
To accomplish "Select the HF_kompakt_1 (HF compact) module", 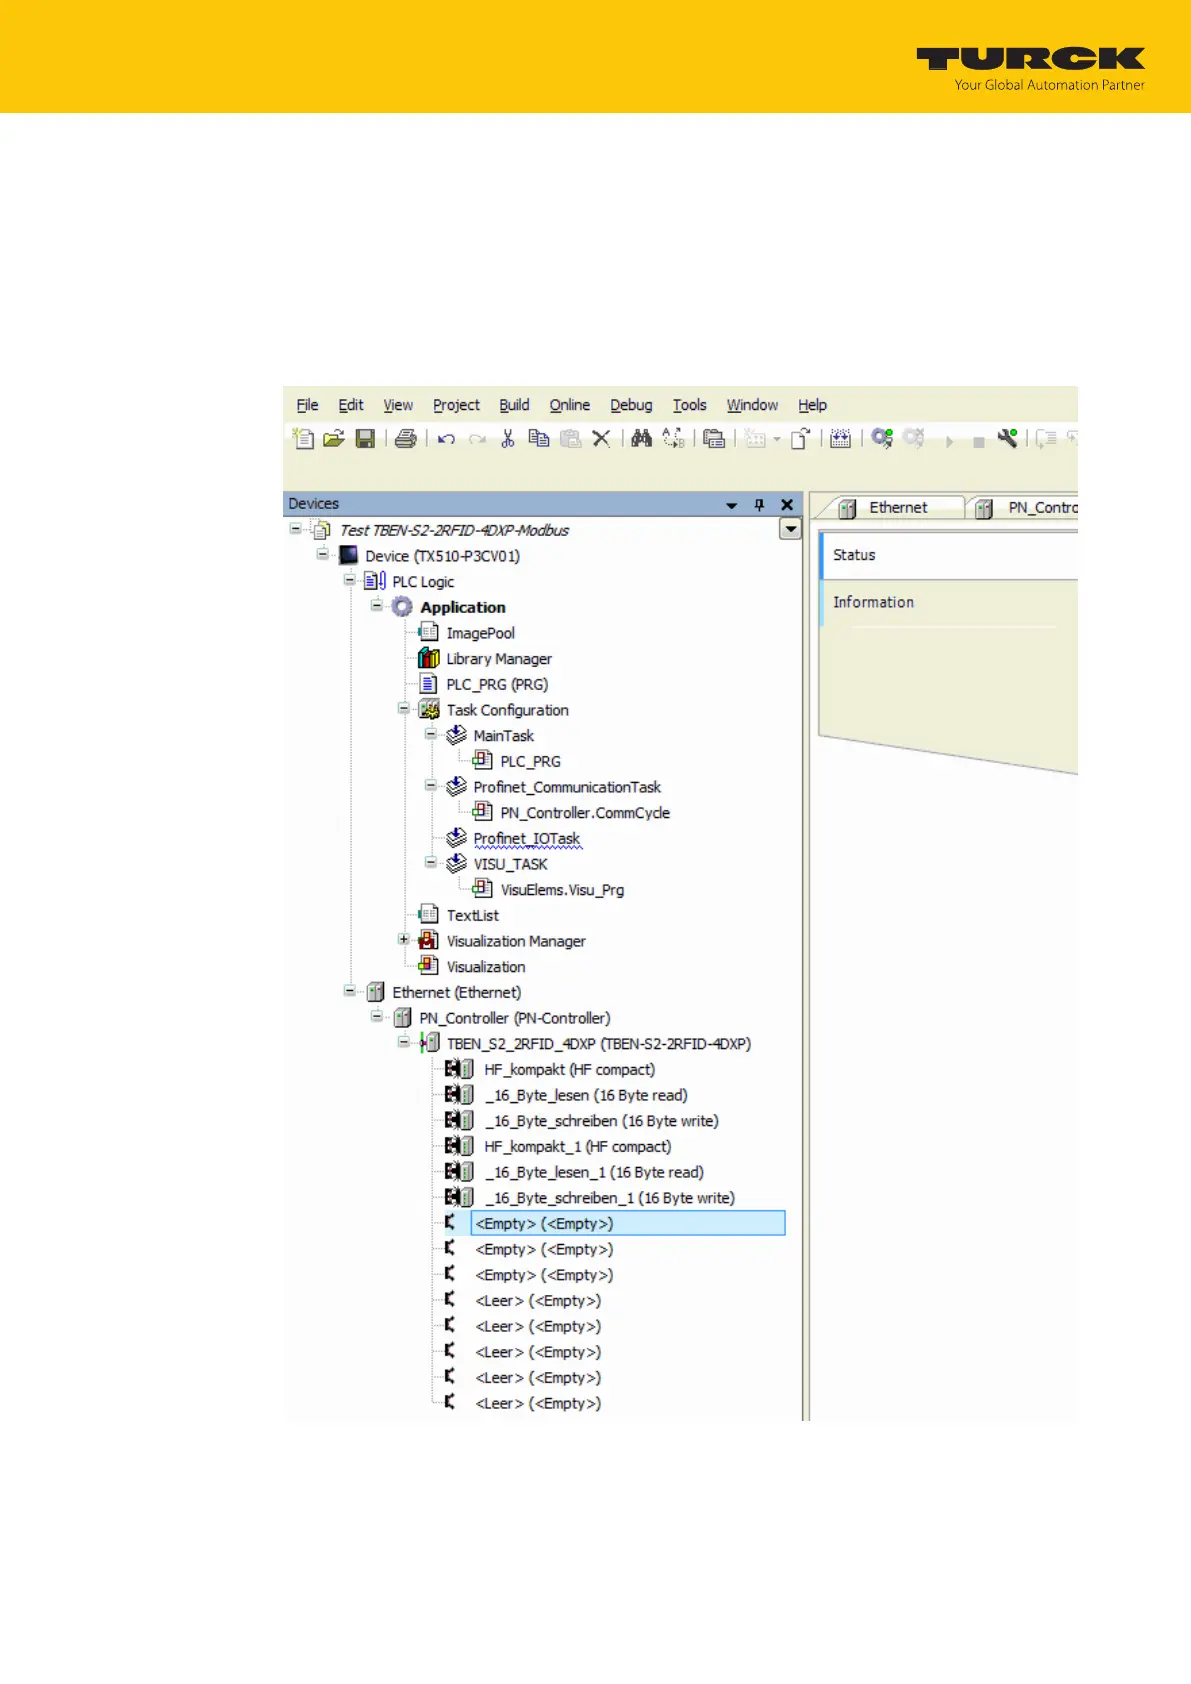I will (577, 1147).
